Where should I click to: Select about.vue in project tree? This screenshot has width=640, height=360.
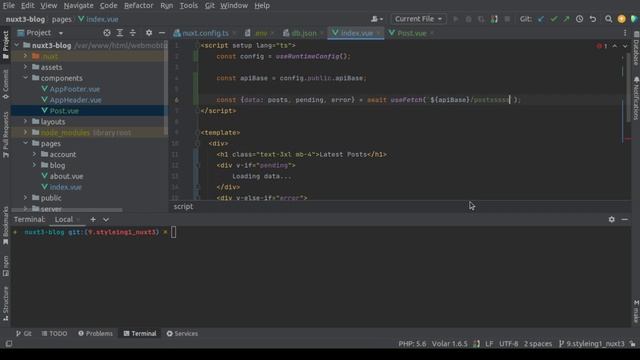coord(66,176)
